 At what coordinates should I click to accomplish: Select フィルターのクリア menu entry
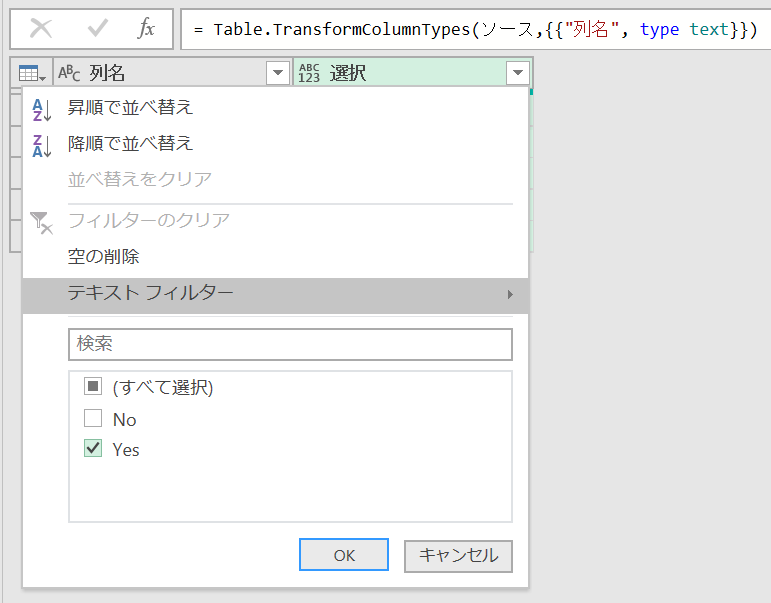275,220
